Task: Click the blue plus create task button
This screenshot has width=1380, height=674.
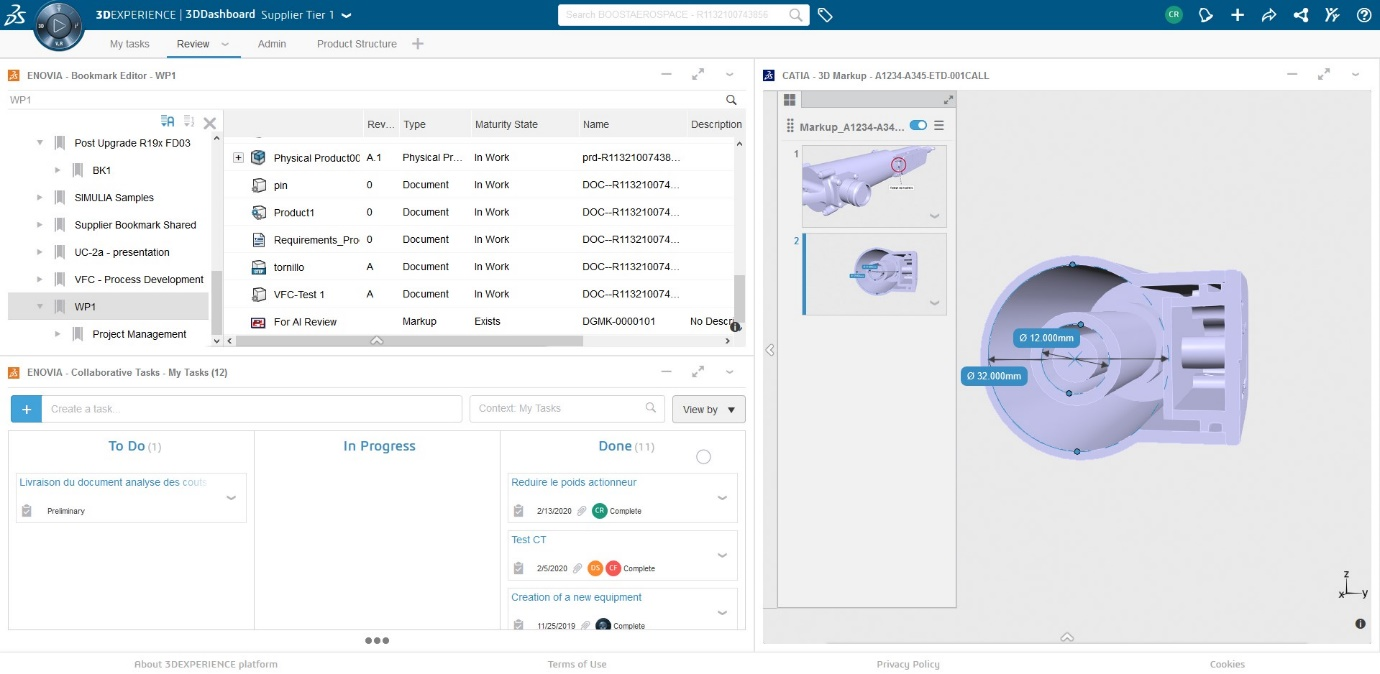Action: pyautogui.click(x=26, y=408)
